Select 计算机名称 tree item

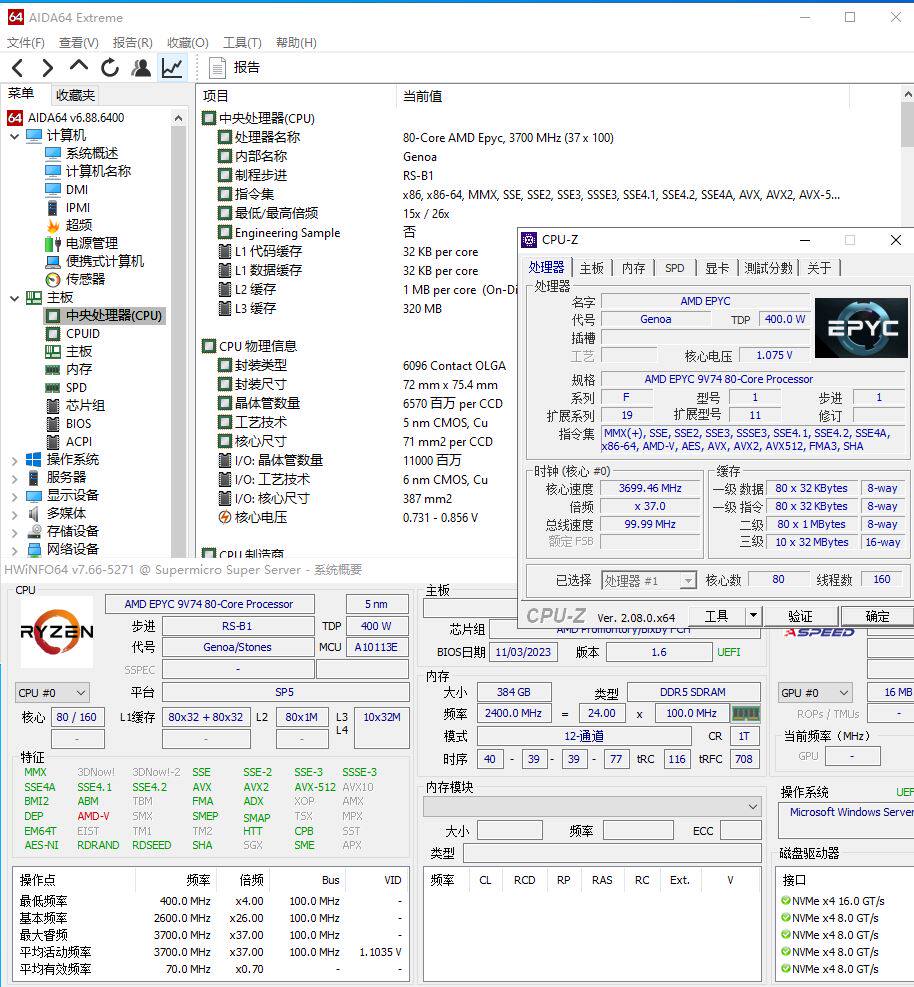click(x=98, y=171)
